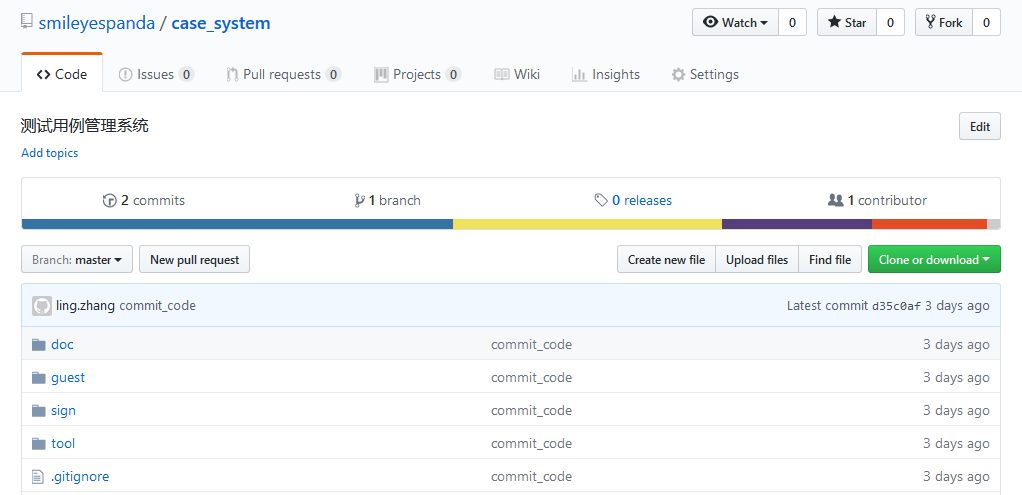The height and width of the screenshot is (495, 1022).
Task: Click the Add topics link
Action: tap(50, 153)
